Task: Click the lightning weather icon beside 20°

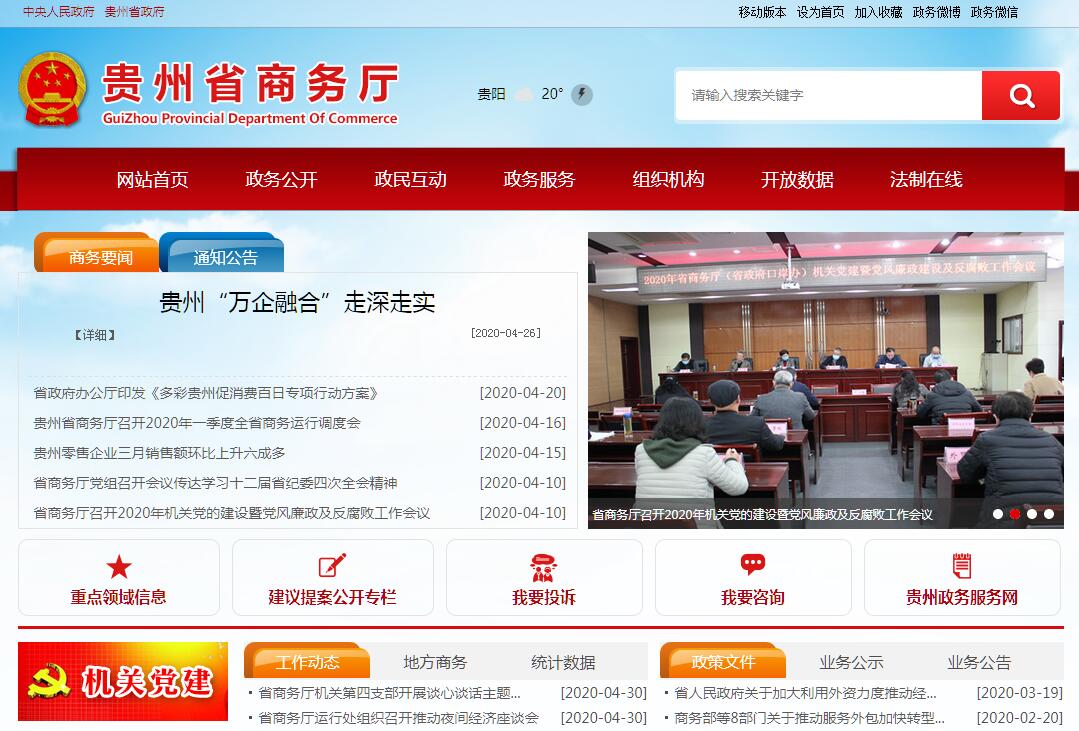Action: click(582, 95)
